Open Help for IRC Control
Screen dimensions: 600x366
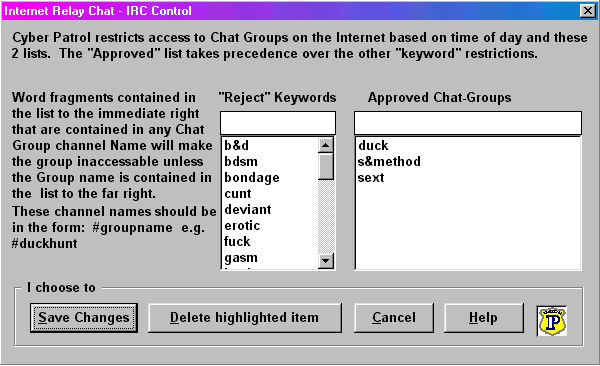pyautogui.click(x=484, y=318)
